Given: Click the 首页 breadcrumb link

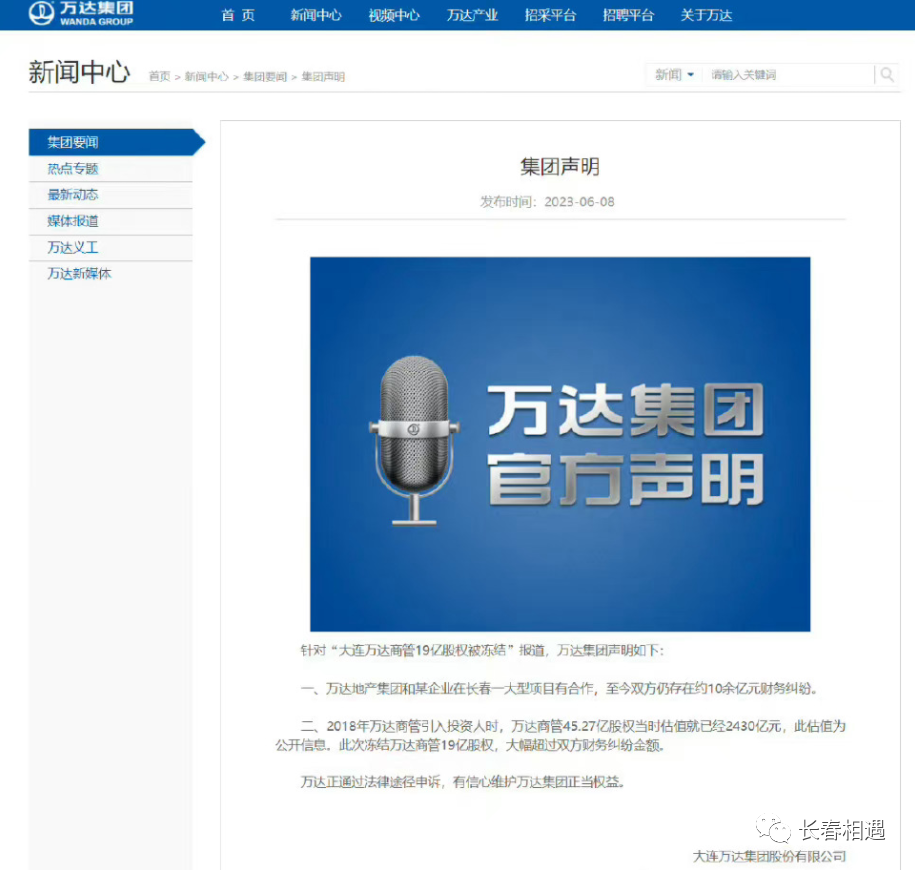Looking at the screenshot, I should [x=159, y=76].
